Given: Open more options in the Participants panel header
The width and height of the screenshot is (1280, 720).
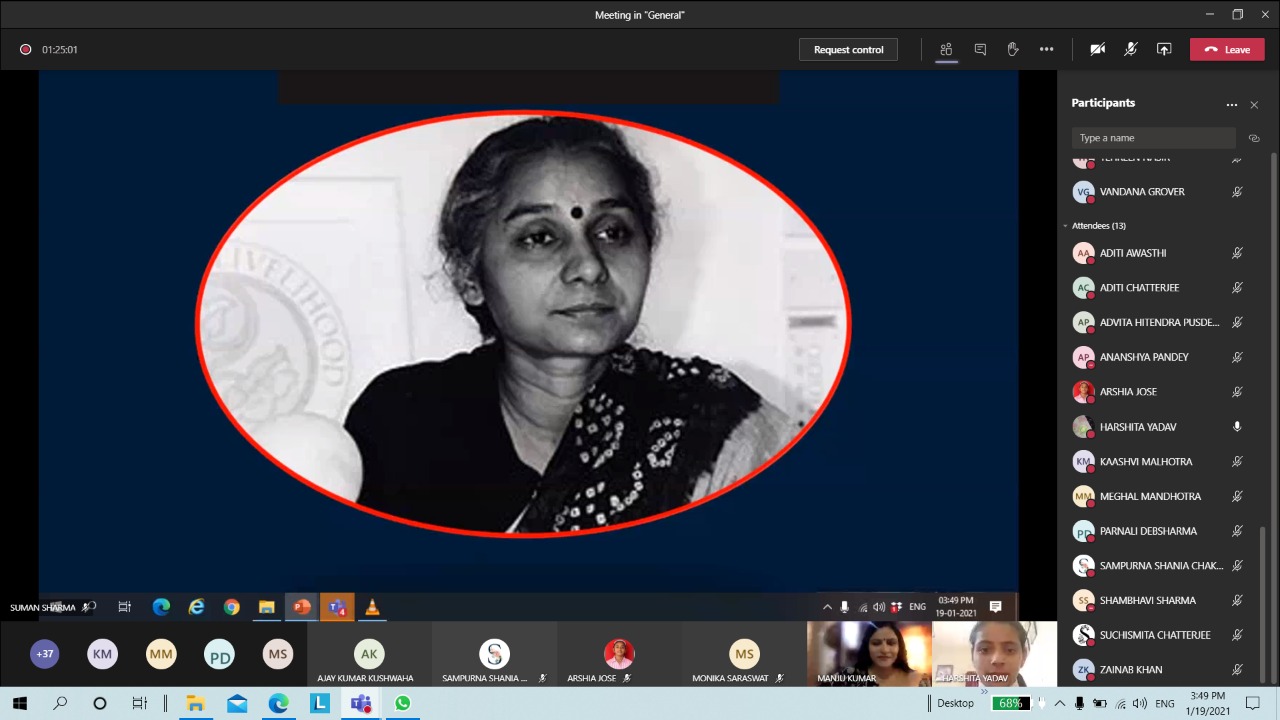Looking at the screenshot, I should point(1232,104).
